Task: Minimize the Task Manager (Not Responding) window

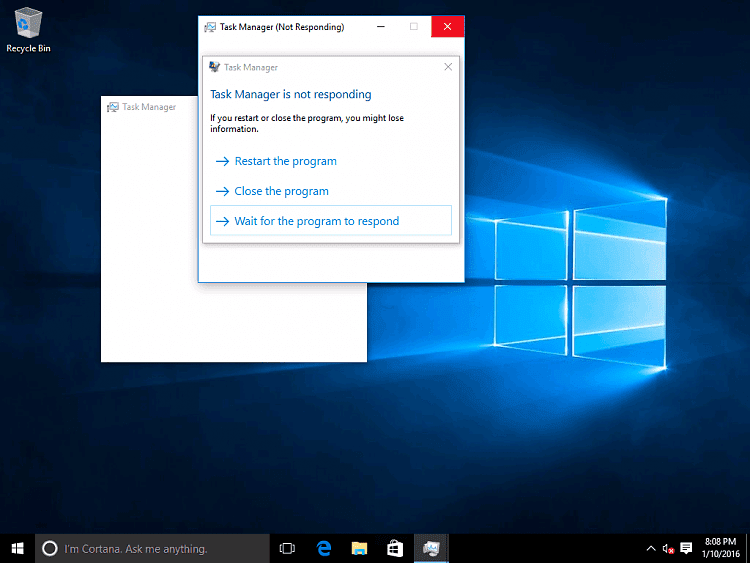Action: [381, 27]
